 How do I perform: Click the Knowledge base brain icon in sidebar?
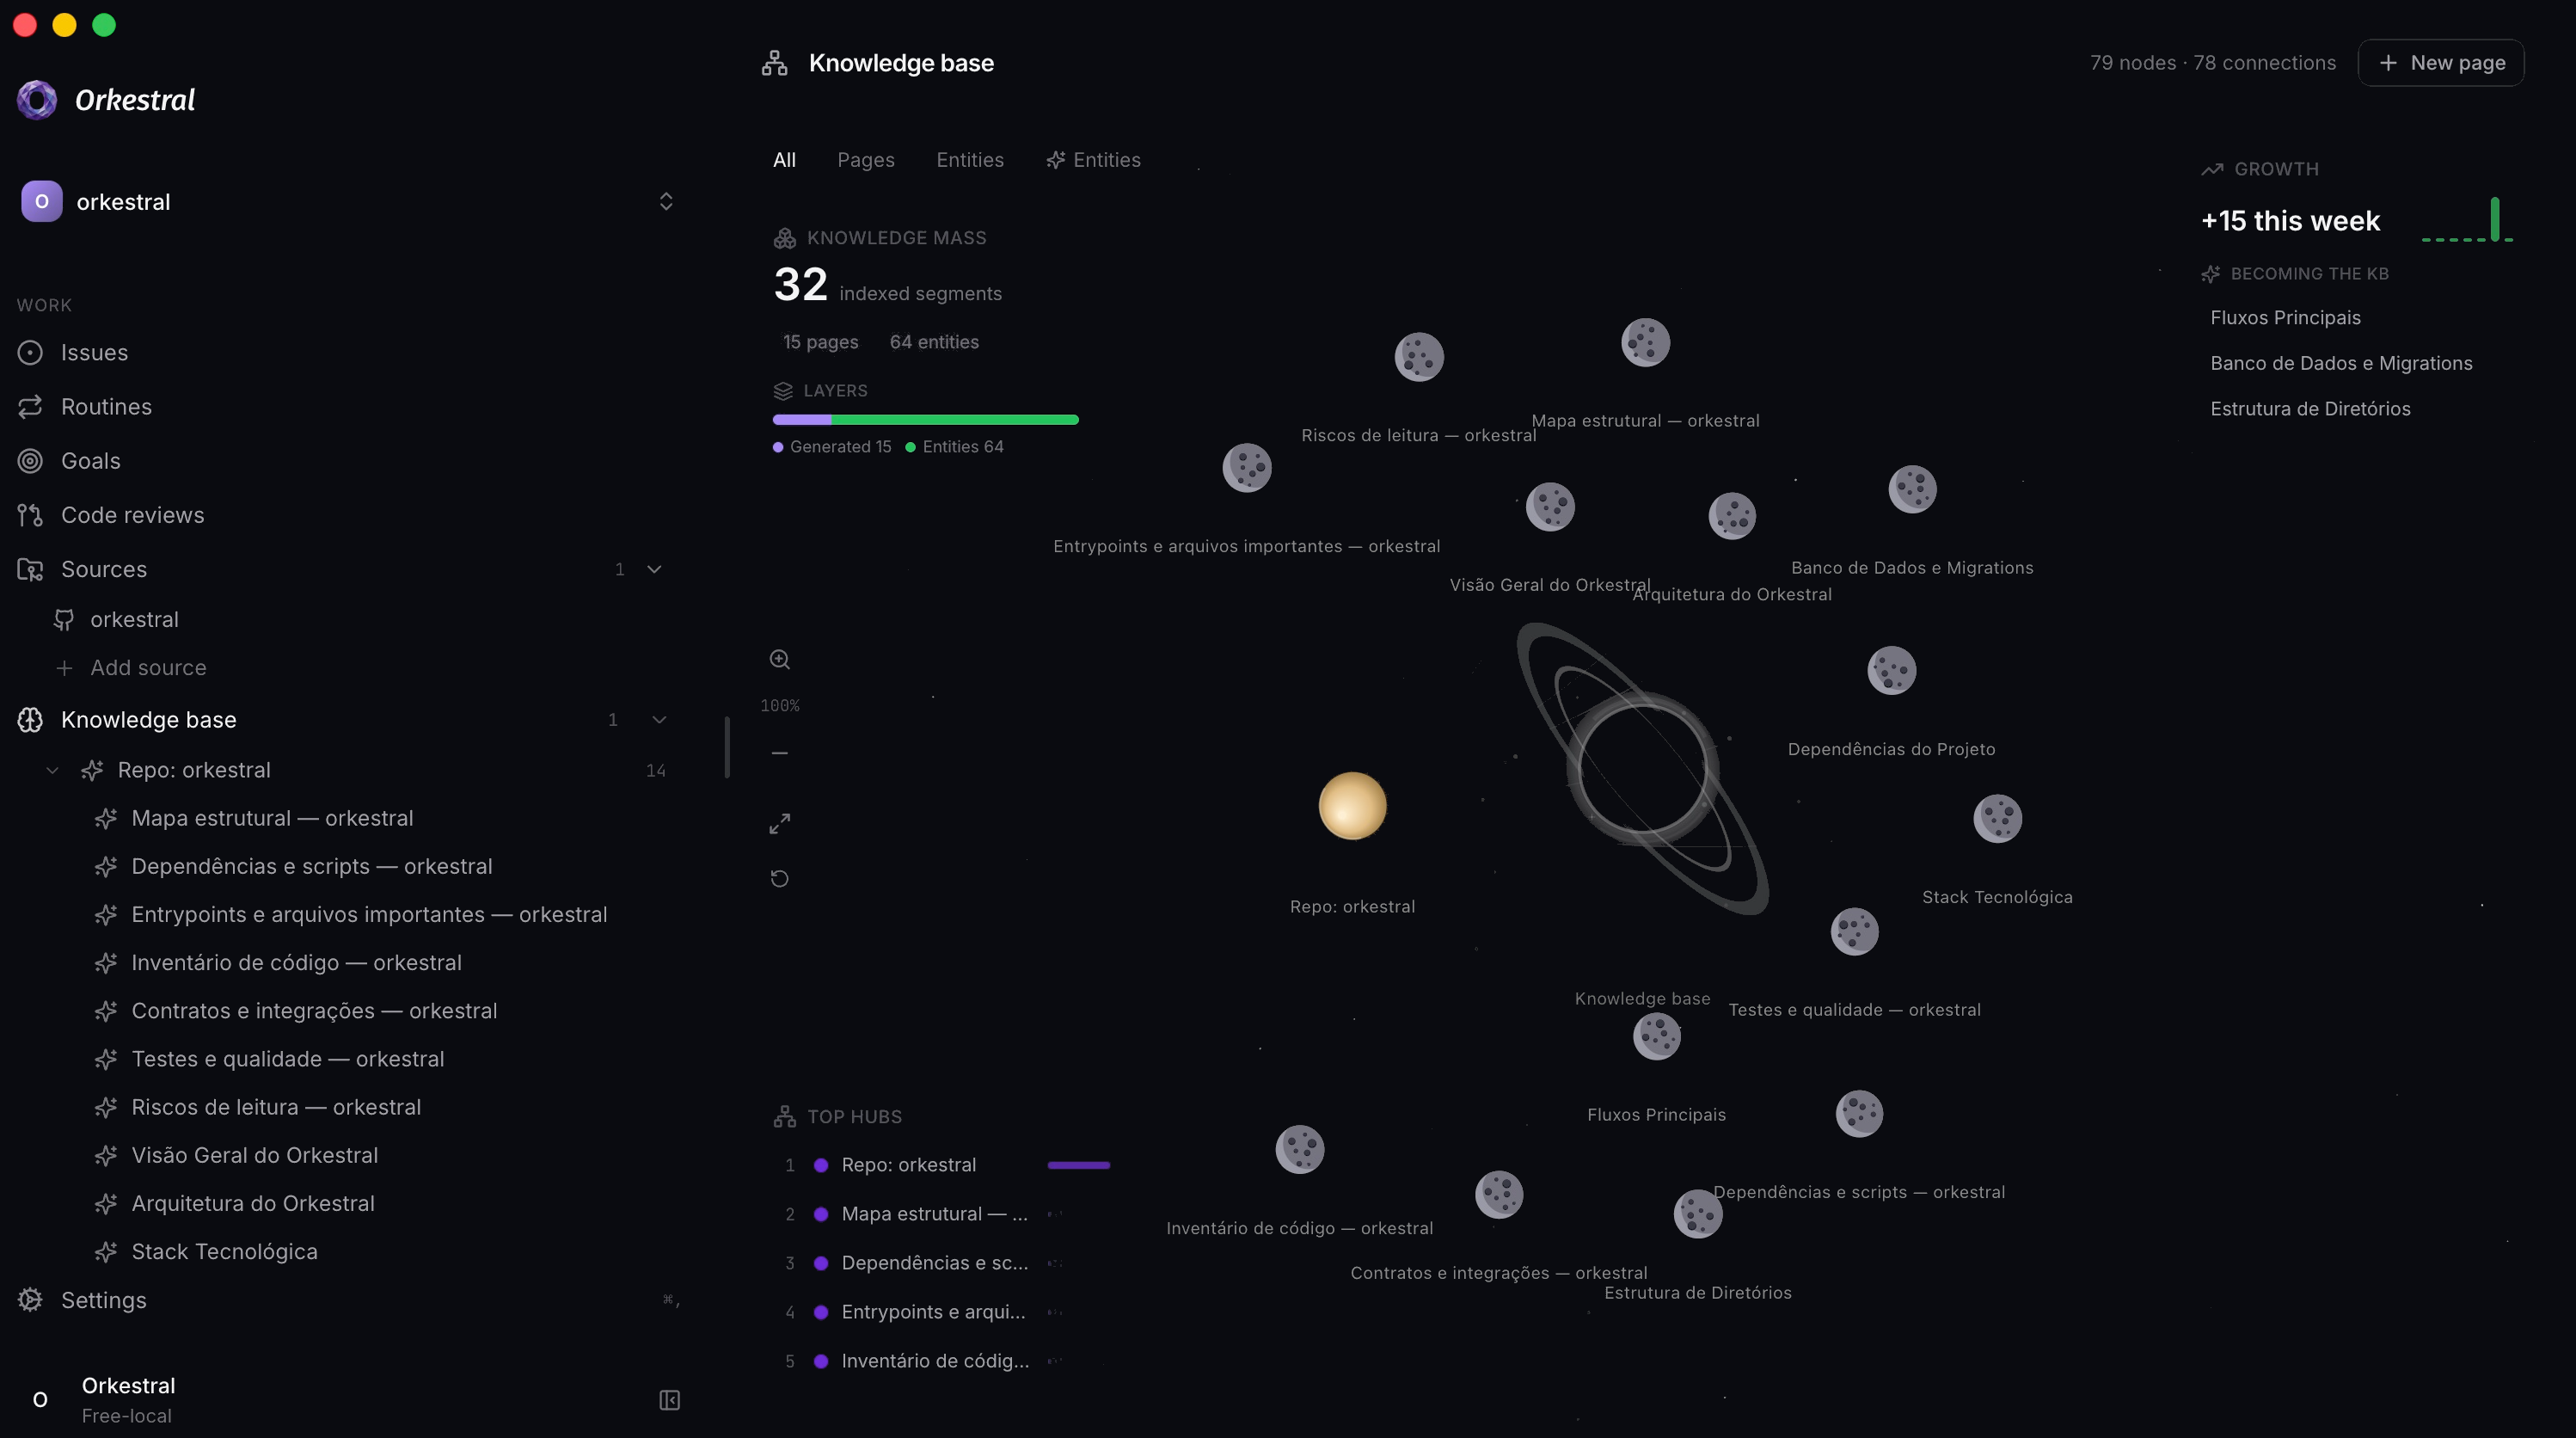pyautogui.click(x=30, y=719)
